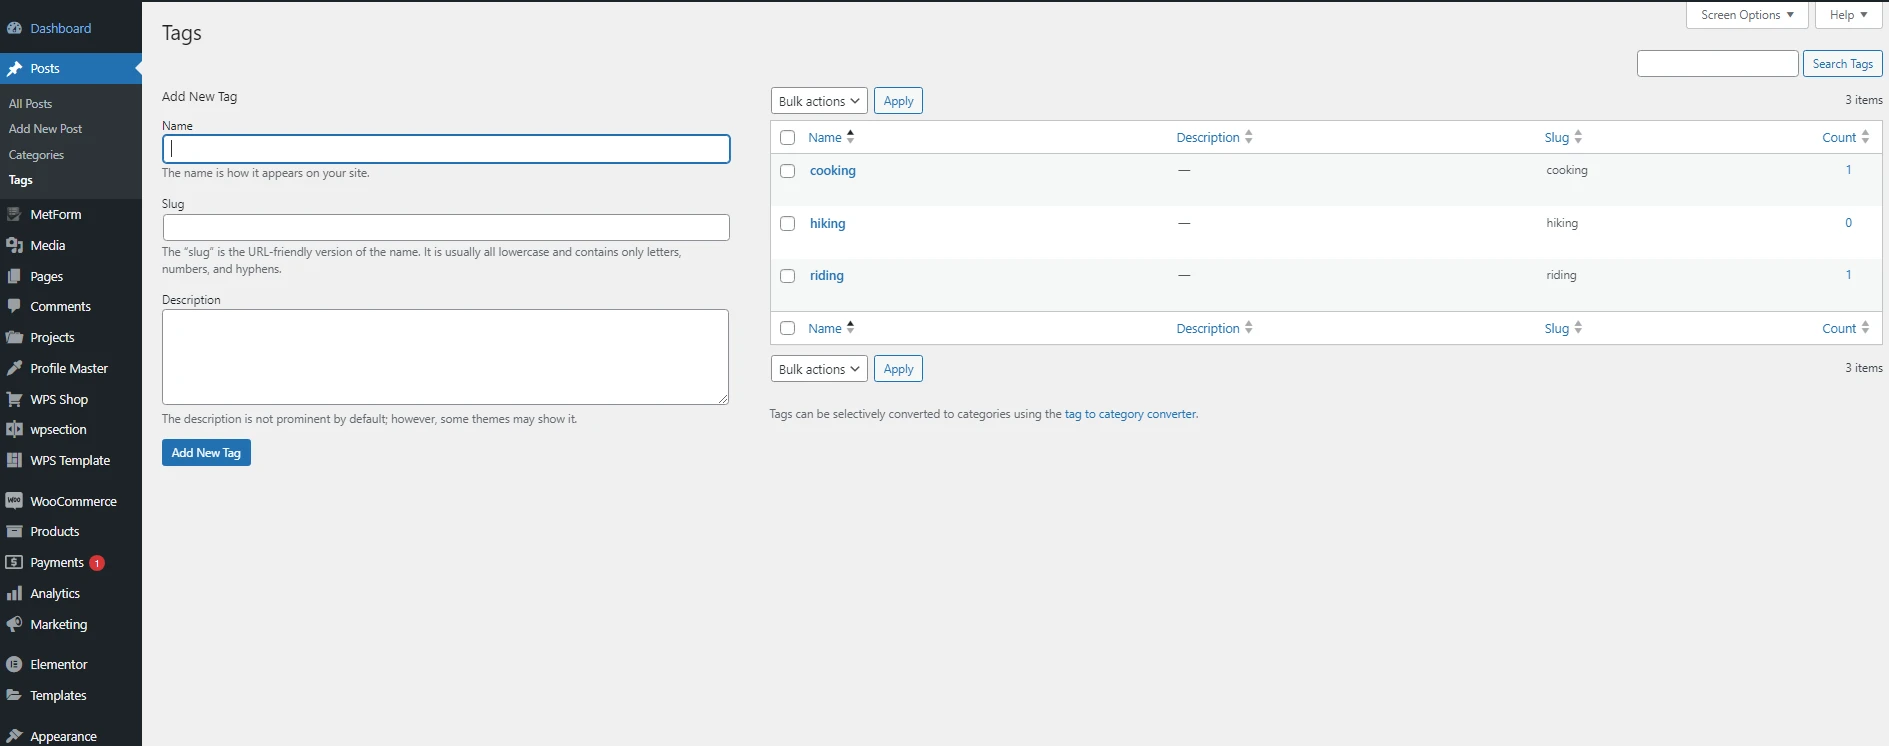Viewport: 1889px width, 746px height.
Task: Click the WooCommerce icon in sidebar
Action: pos(14,501)
